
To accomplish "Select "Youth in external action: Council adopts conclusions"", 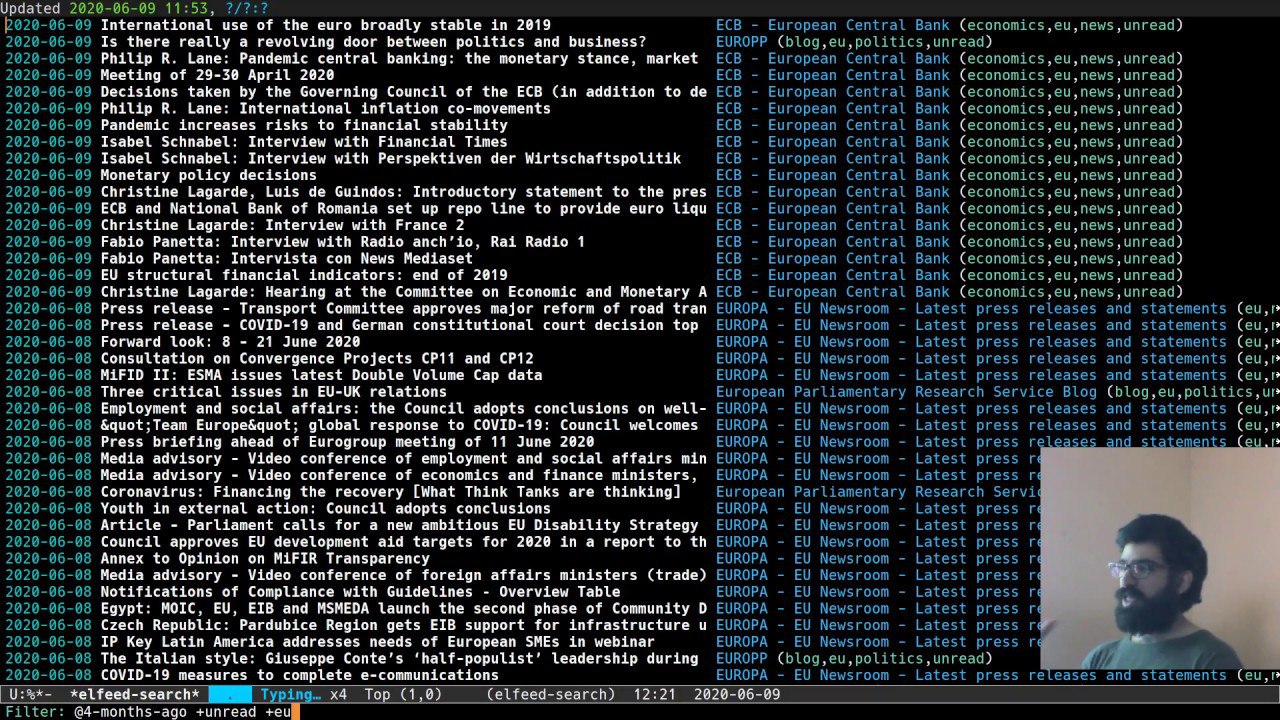I will pyautogui.click(x=325, y=509).
